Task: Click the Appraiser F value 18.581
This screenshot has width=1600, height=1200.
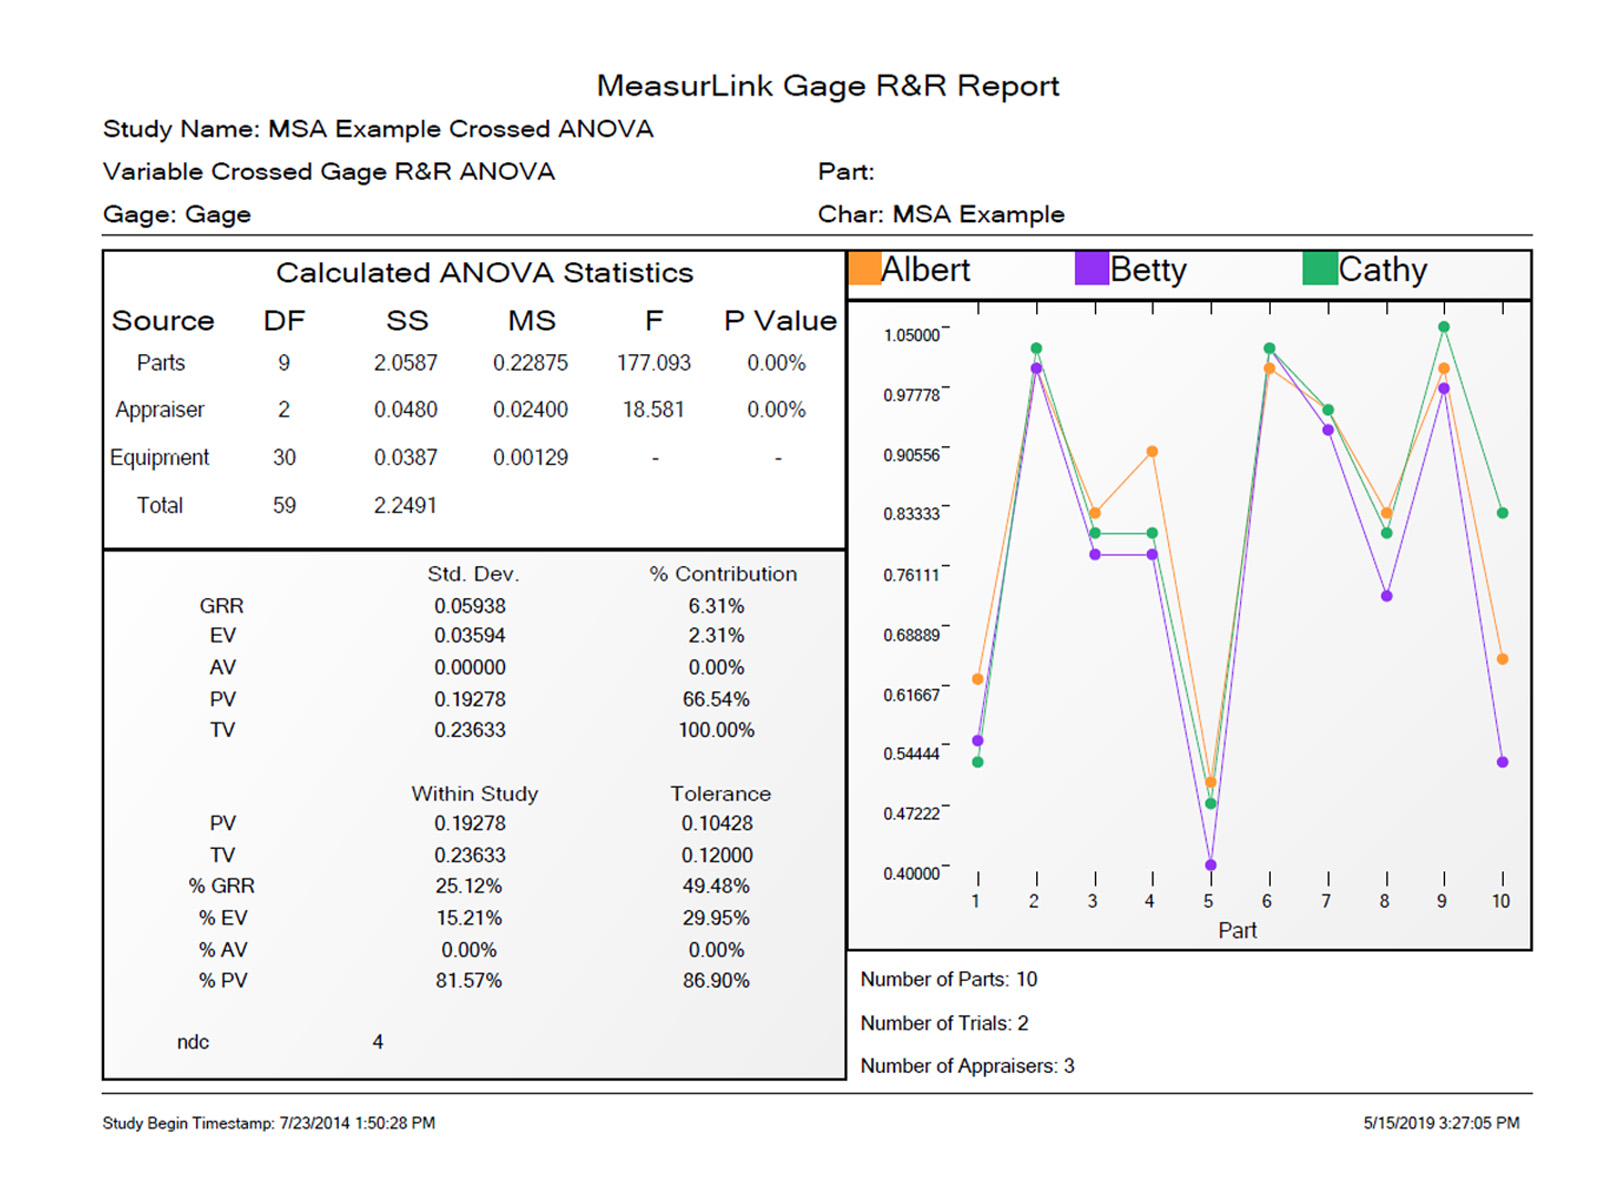Action: coord(654,410)
